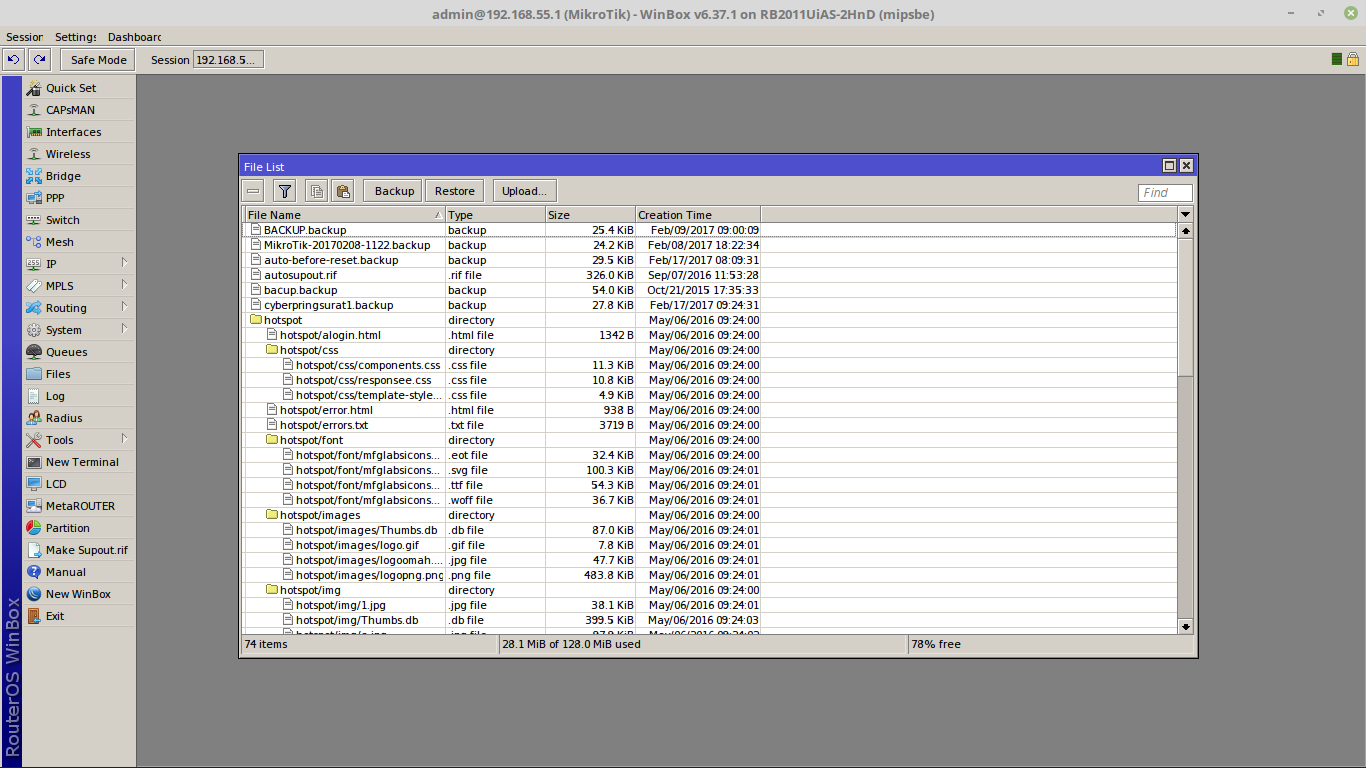The height and width of the screenshot is (768, 1366).
Task: Open the LCD settings
Action: click(x=79, y=484)
